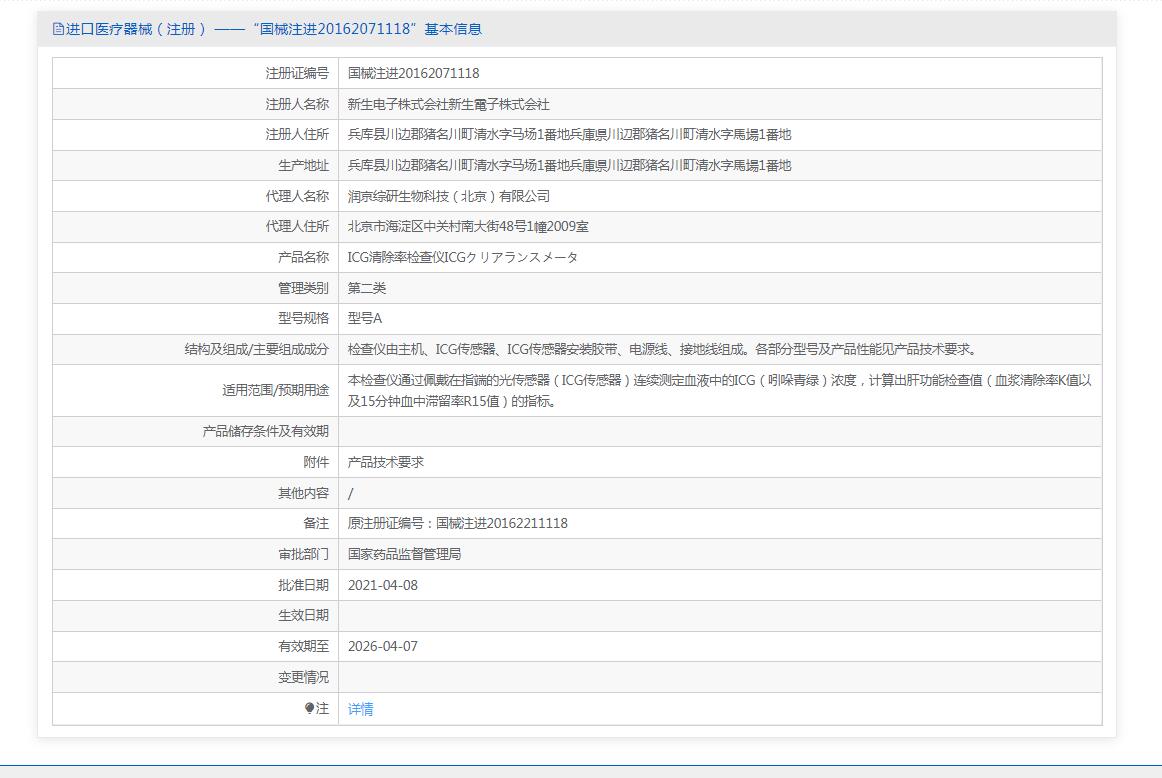The height and width of the screenshot is (778, 1162).
Task: Select the slash value in 其他内容 row
Action: point(351,493)
